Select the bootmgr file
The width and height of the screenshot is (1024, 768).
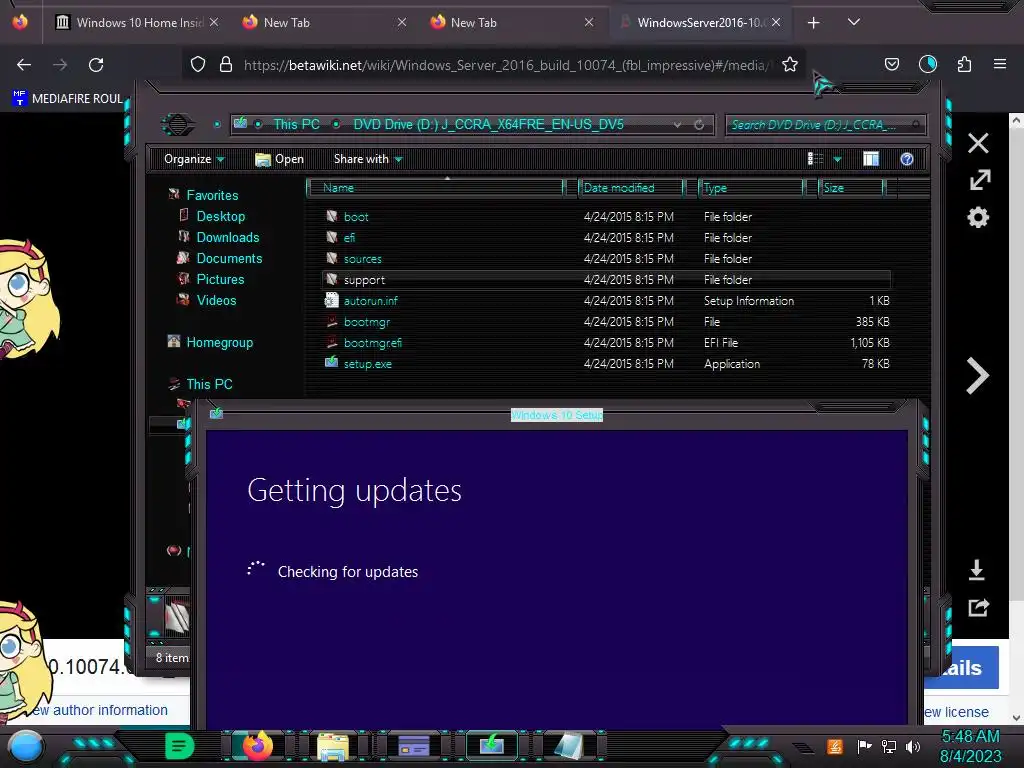tap(366, 321)
